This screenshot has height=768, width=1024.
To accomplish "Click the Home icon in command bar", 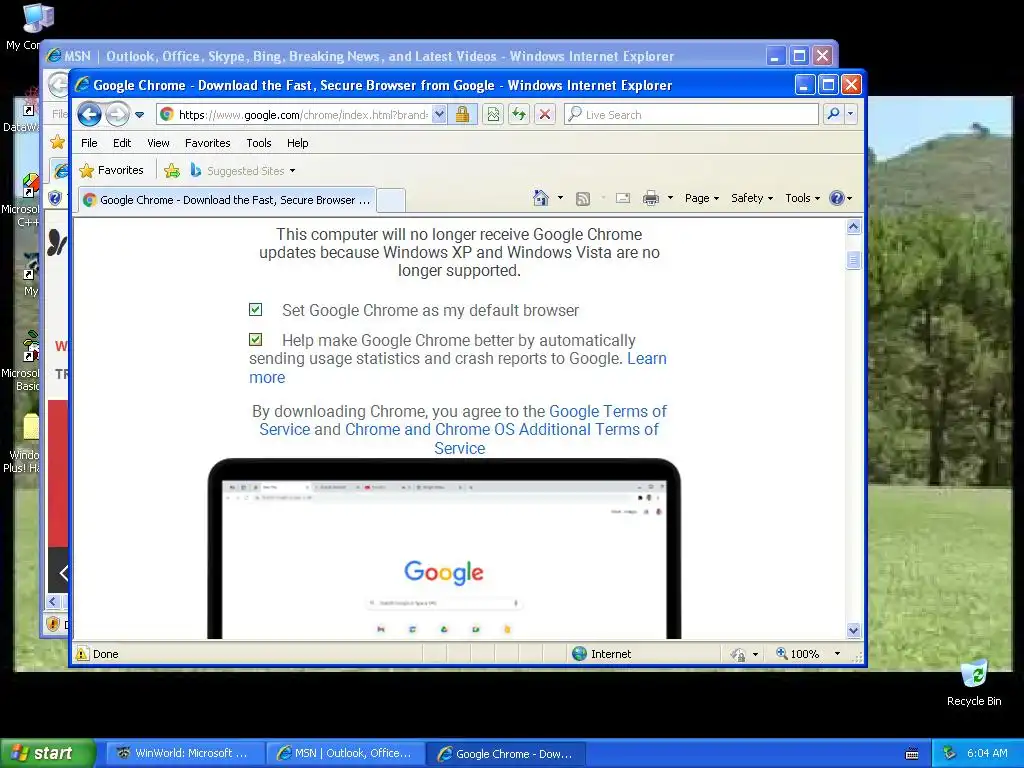I will tap(541, 198).
